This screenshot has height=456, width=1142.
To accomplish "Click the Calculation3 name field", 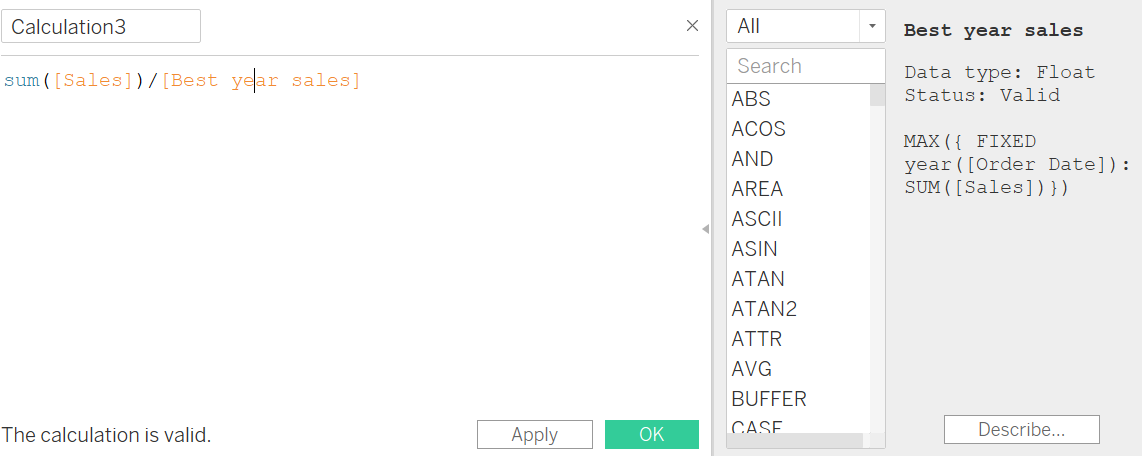I will click(x=101, y=27).
